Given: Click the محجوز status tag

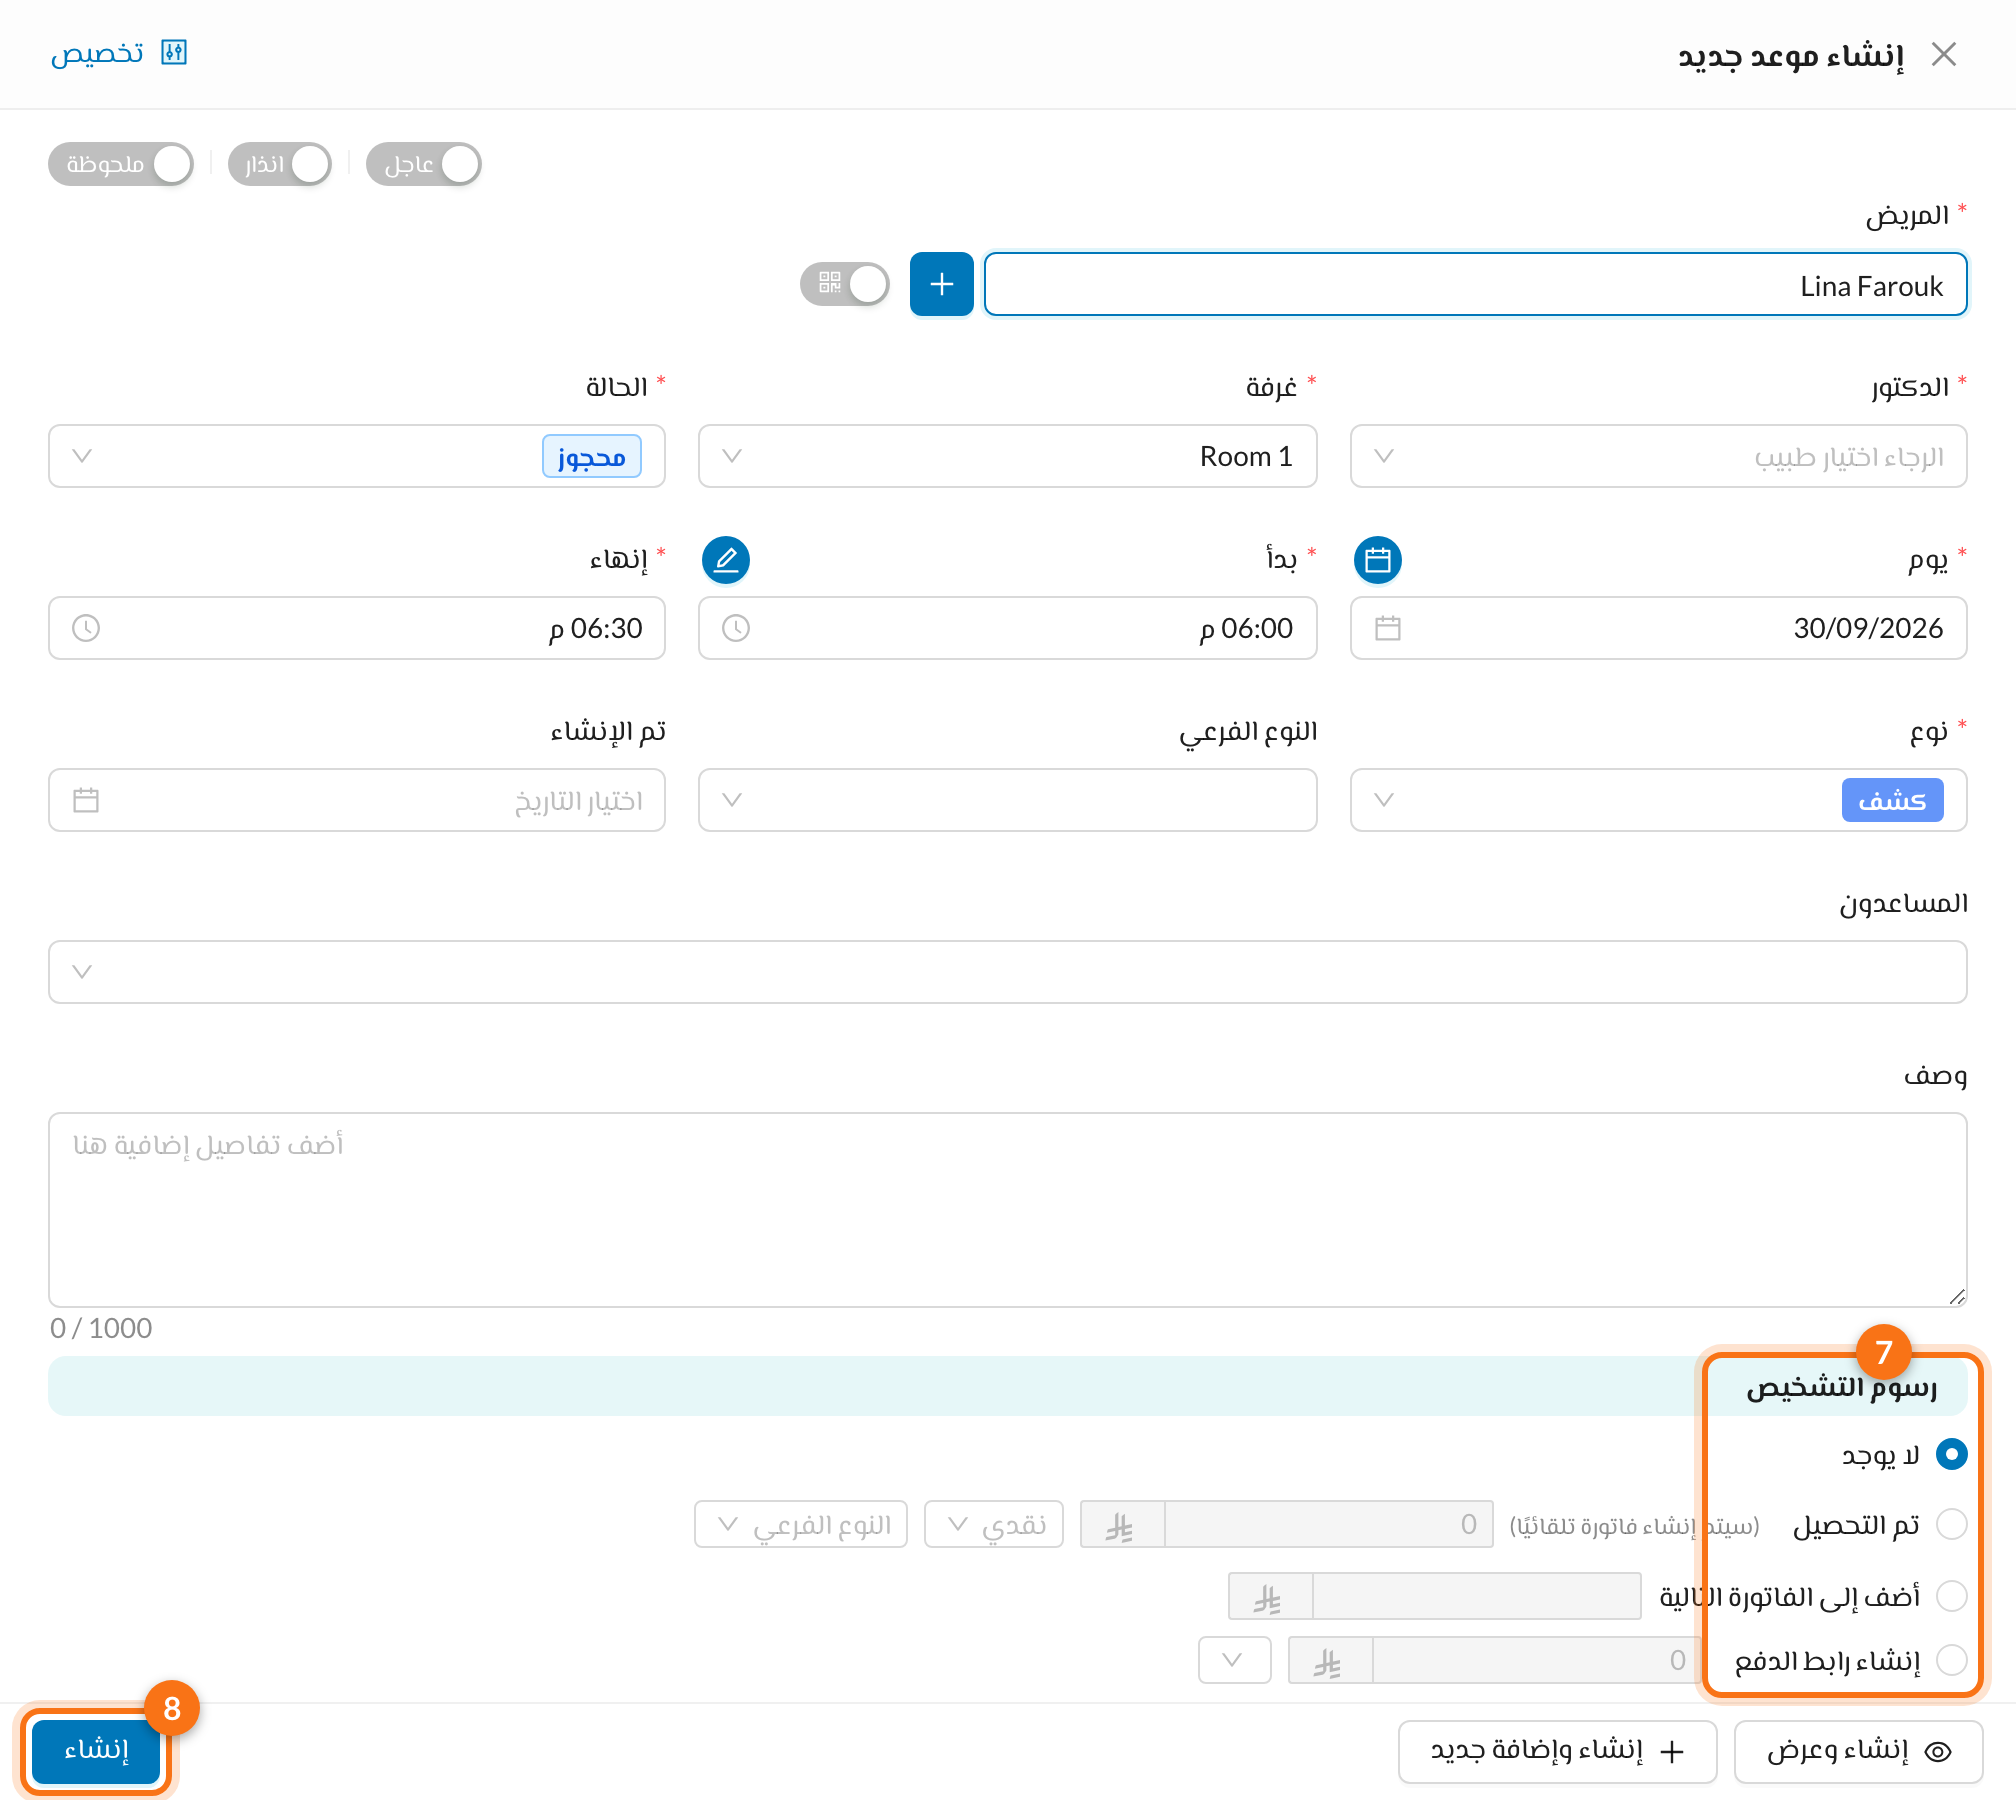Looking at the screenshot, I should (592, 456).
